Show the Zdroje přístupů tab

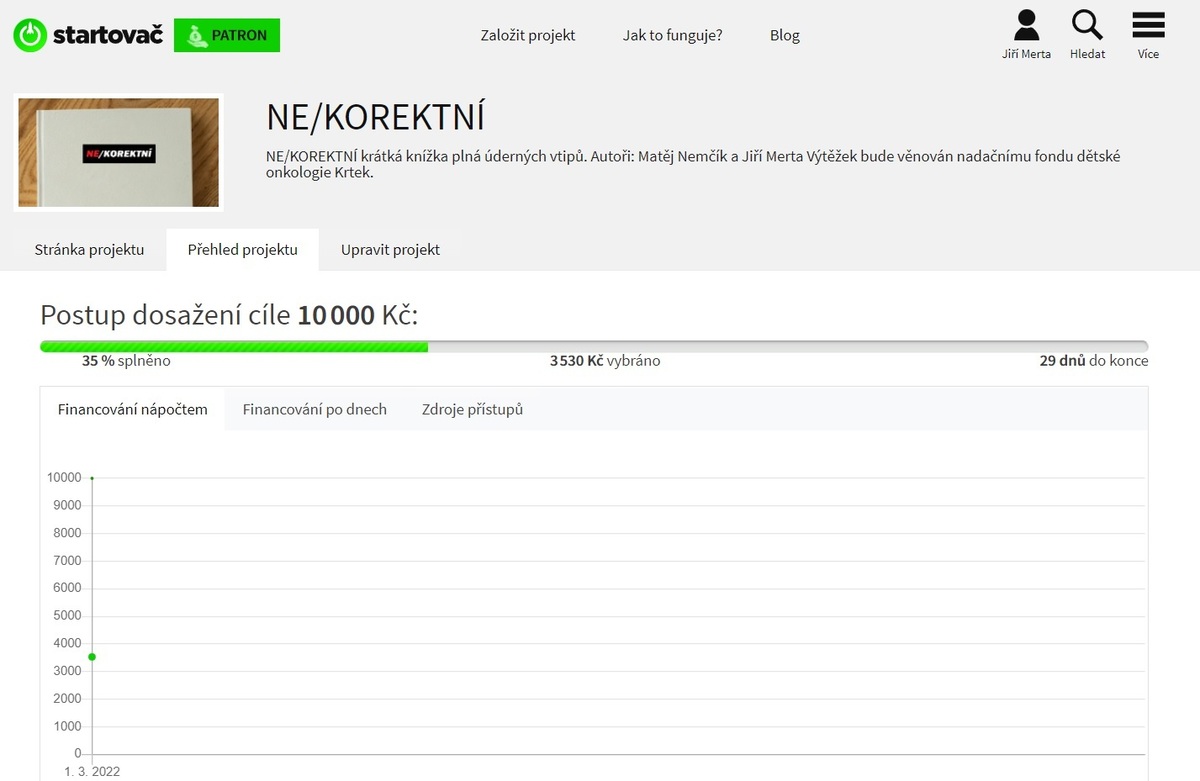click(472, 409)
